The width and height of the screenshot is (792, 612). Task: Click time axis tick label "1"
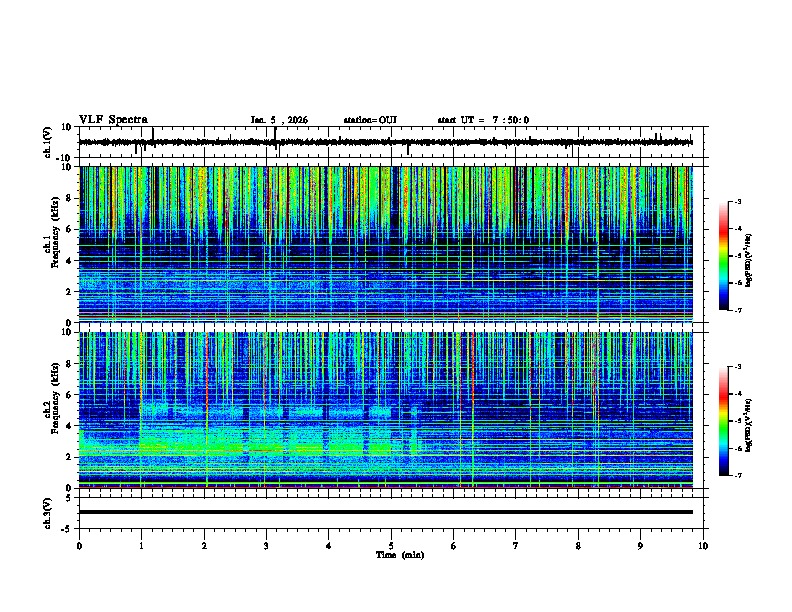141,546
